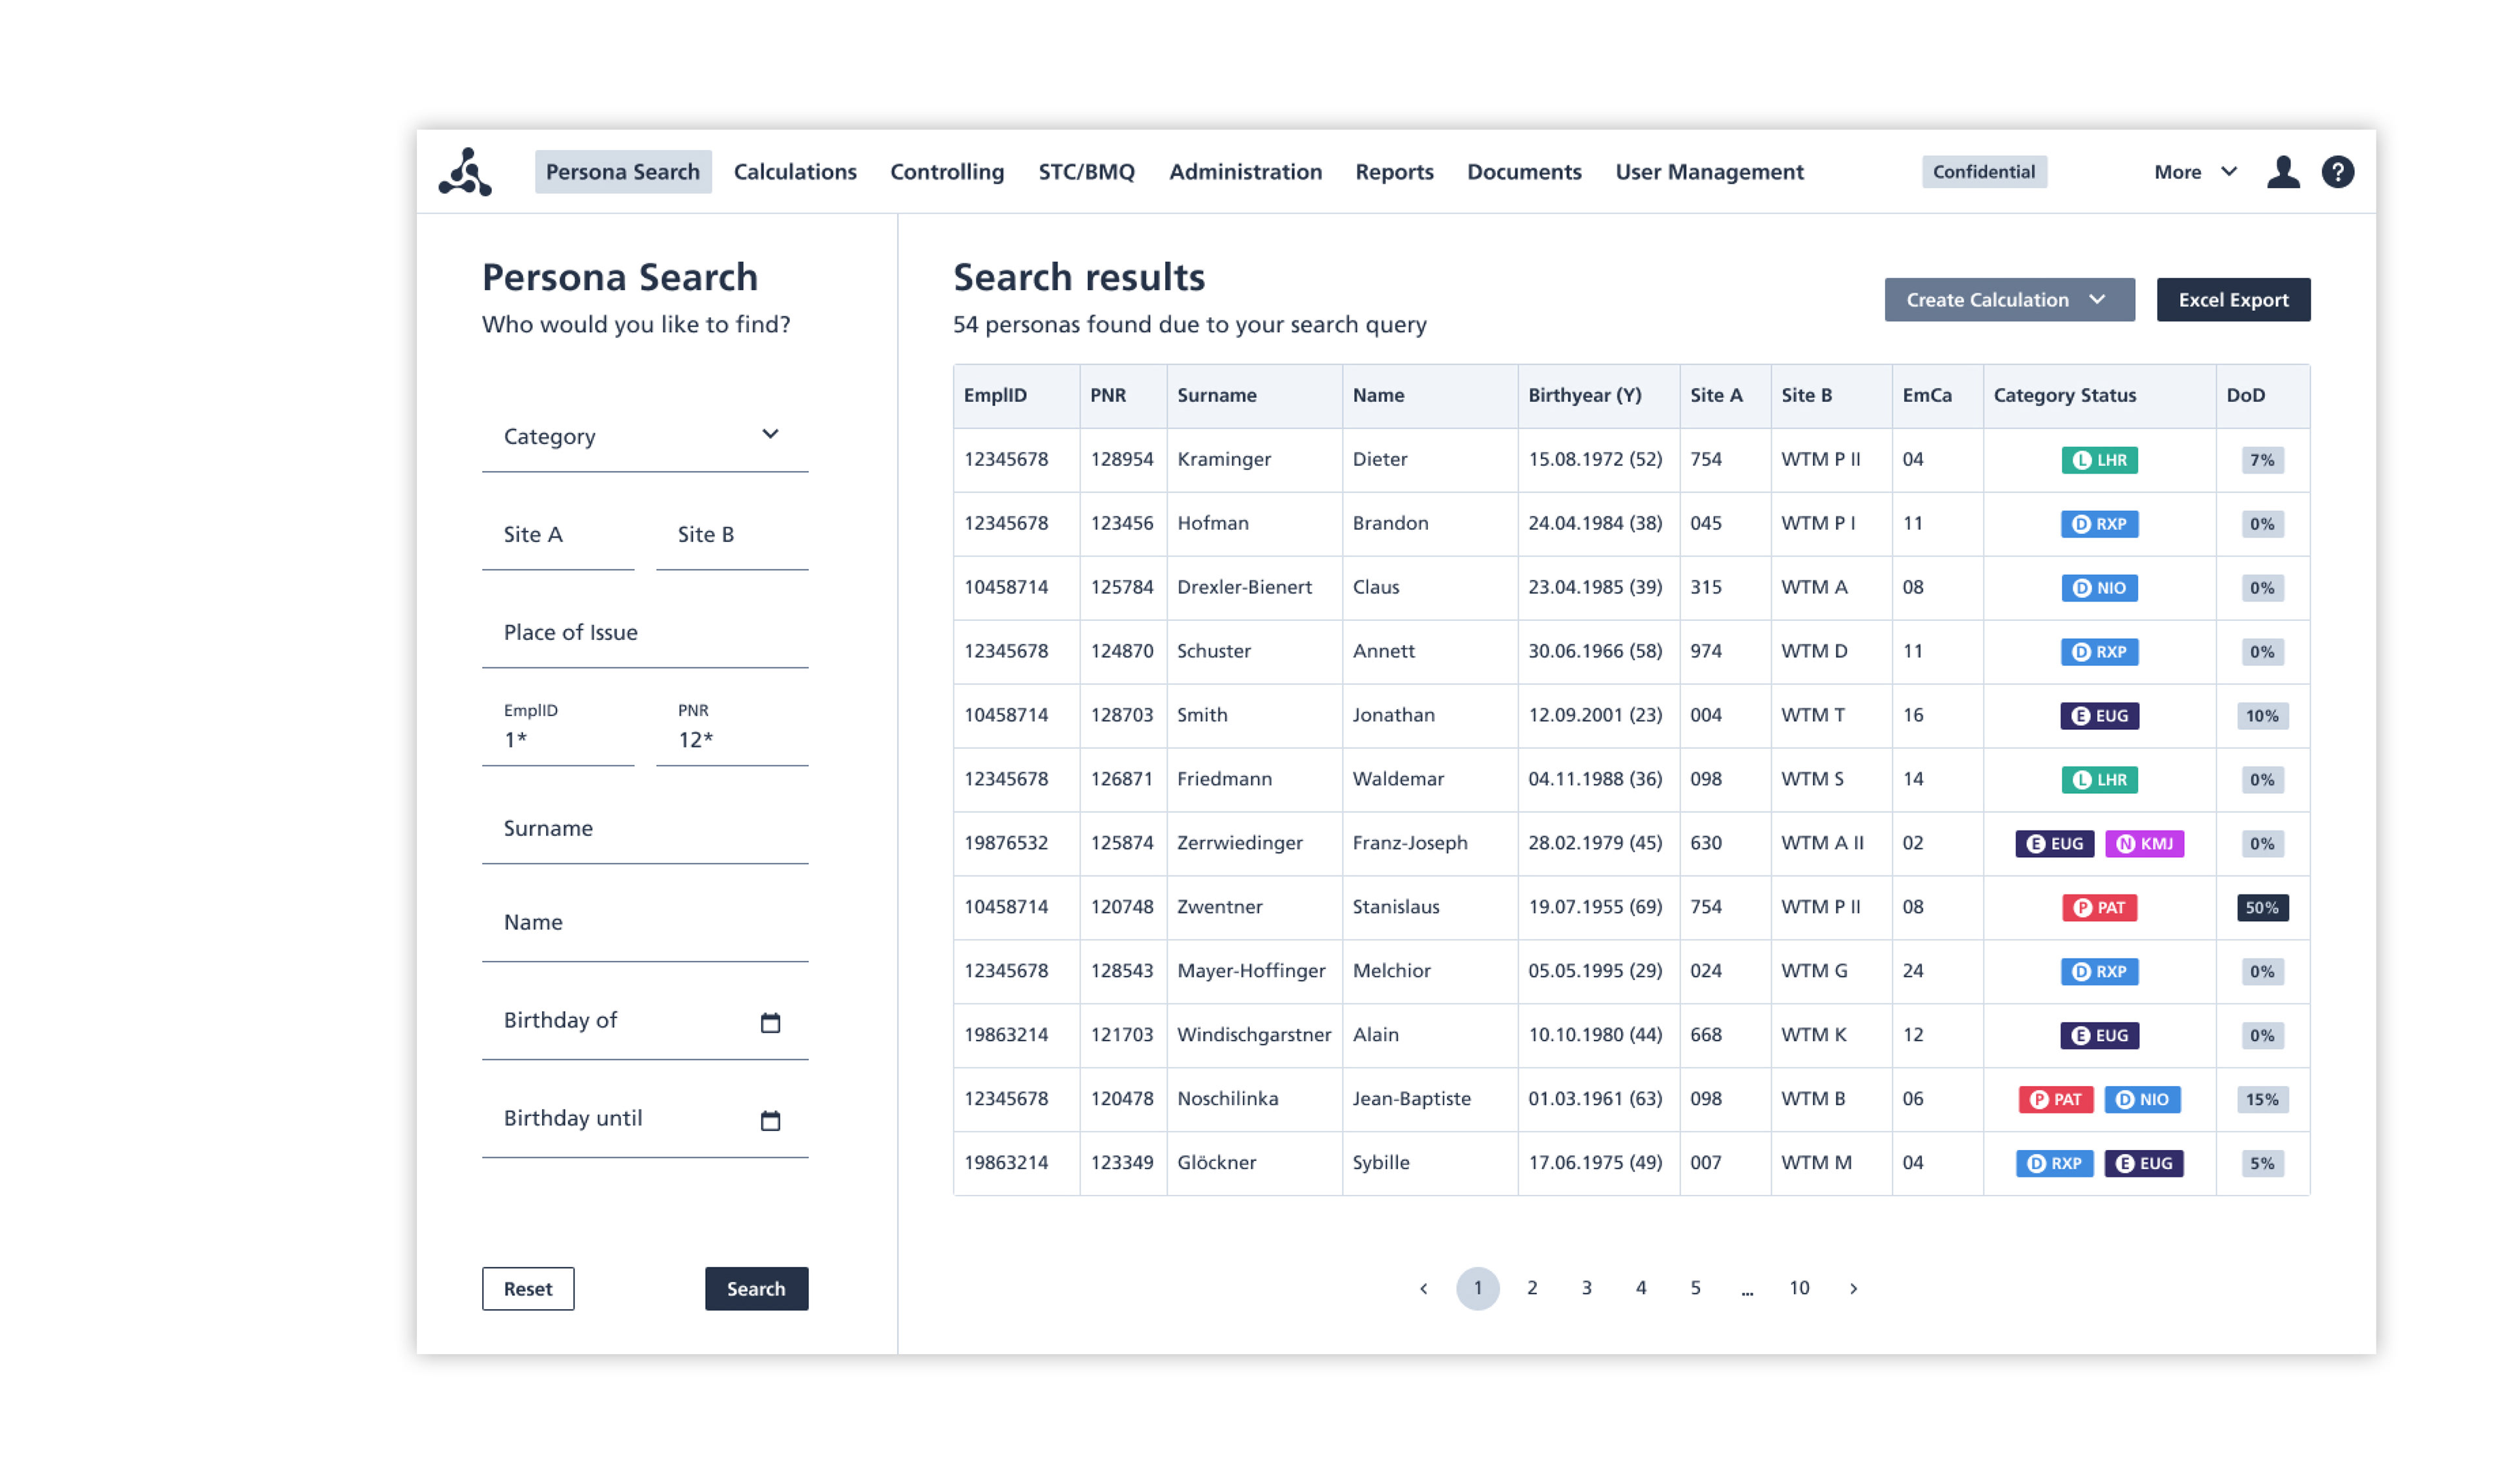Open the Birthday until calendar icon
The image size is (2505, 1484).
(770, 1120)
